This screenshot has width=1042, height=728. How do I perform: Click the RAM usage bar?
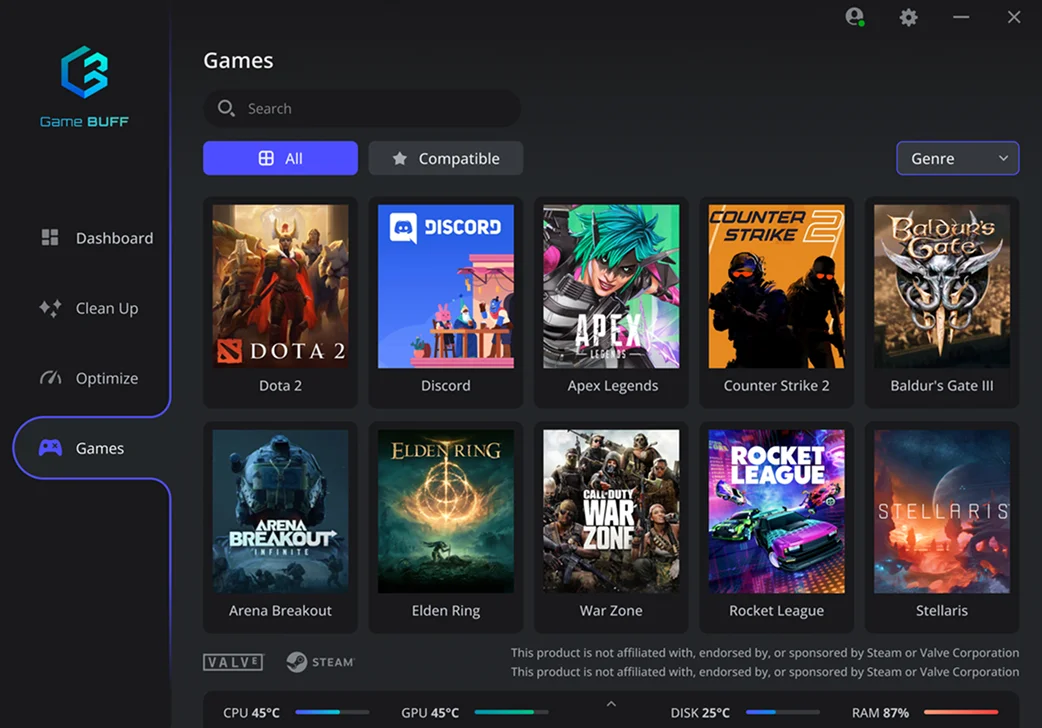(x=961, y=712)
